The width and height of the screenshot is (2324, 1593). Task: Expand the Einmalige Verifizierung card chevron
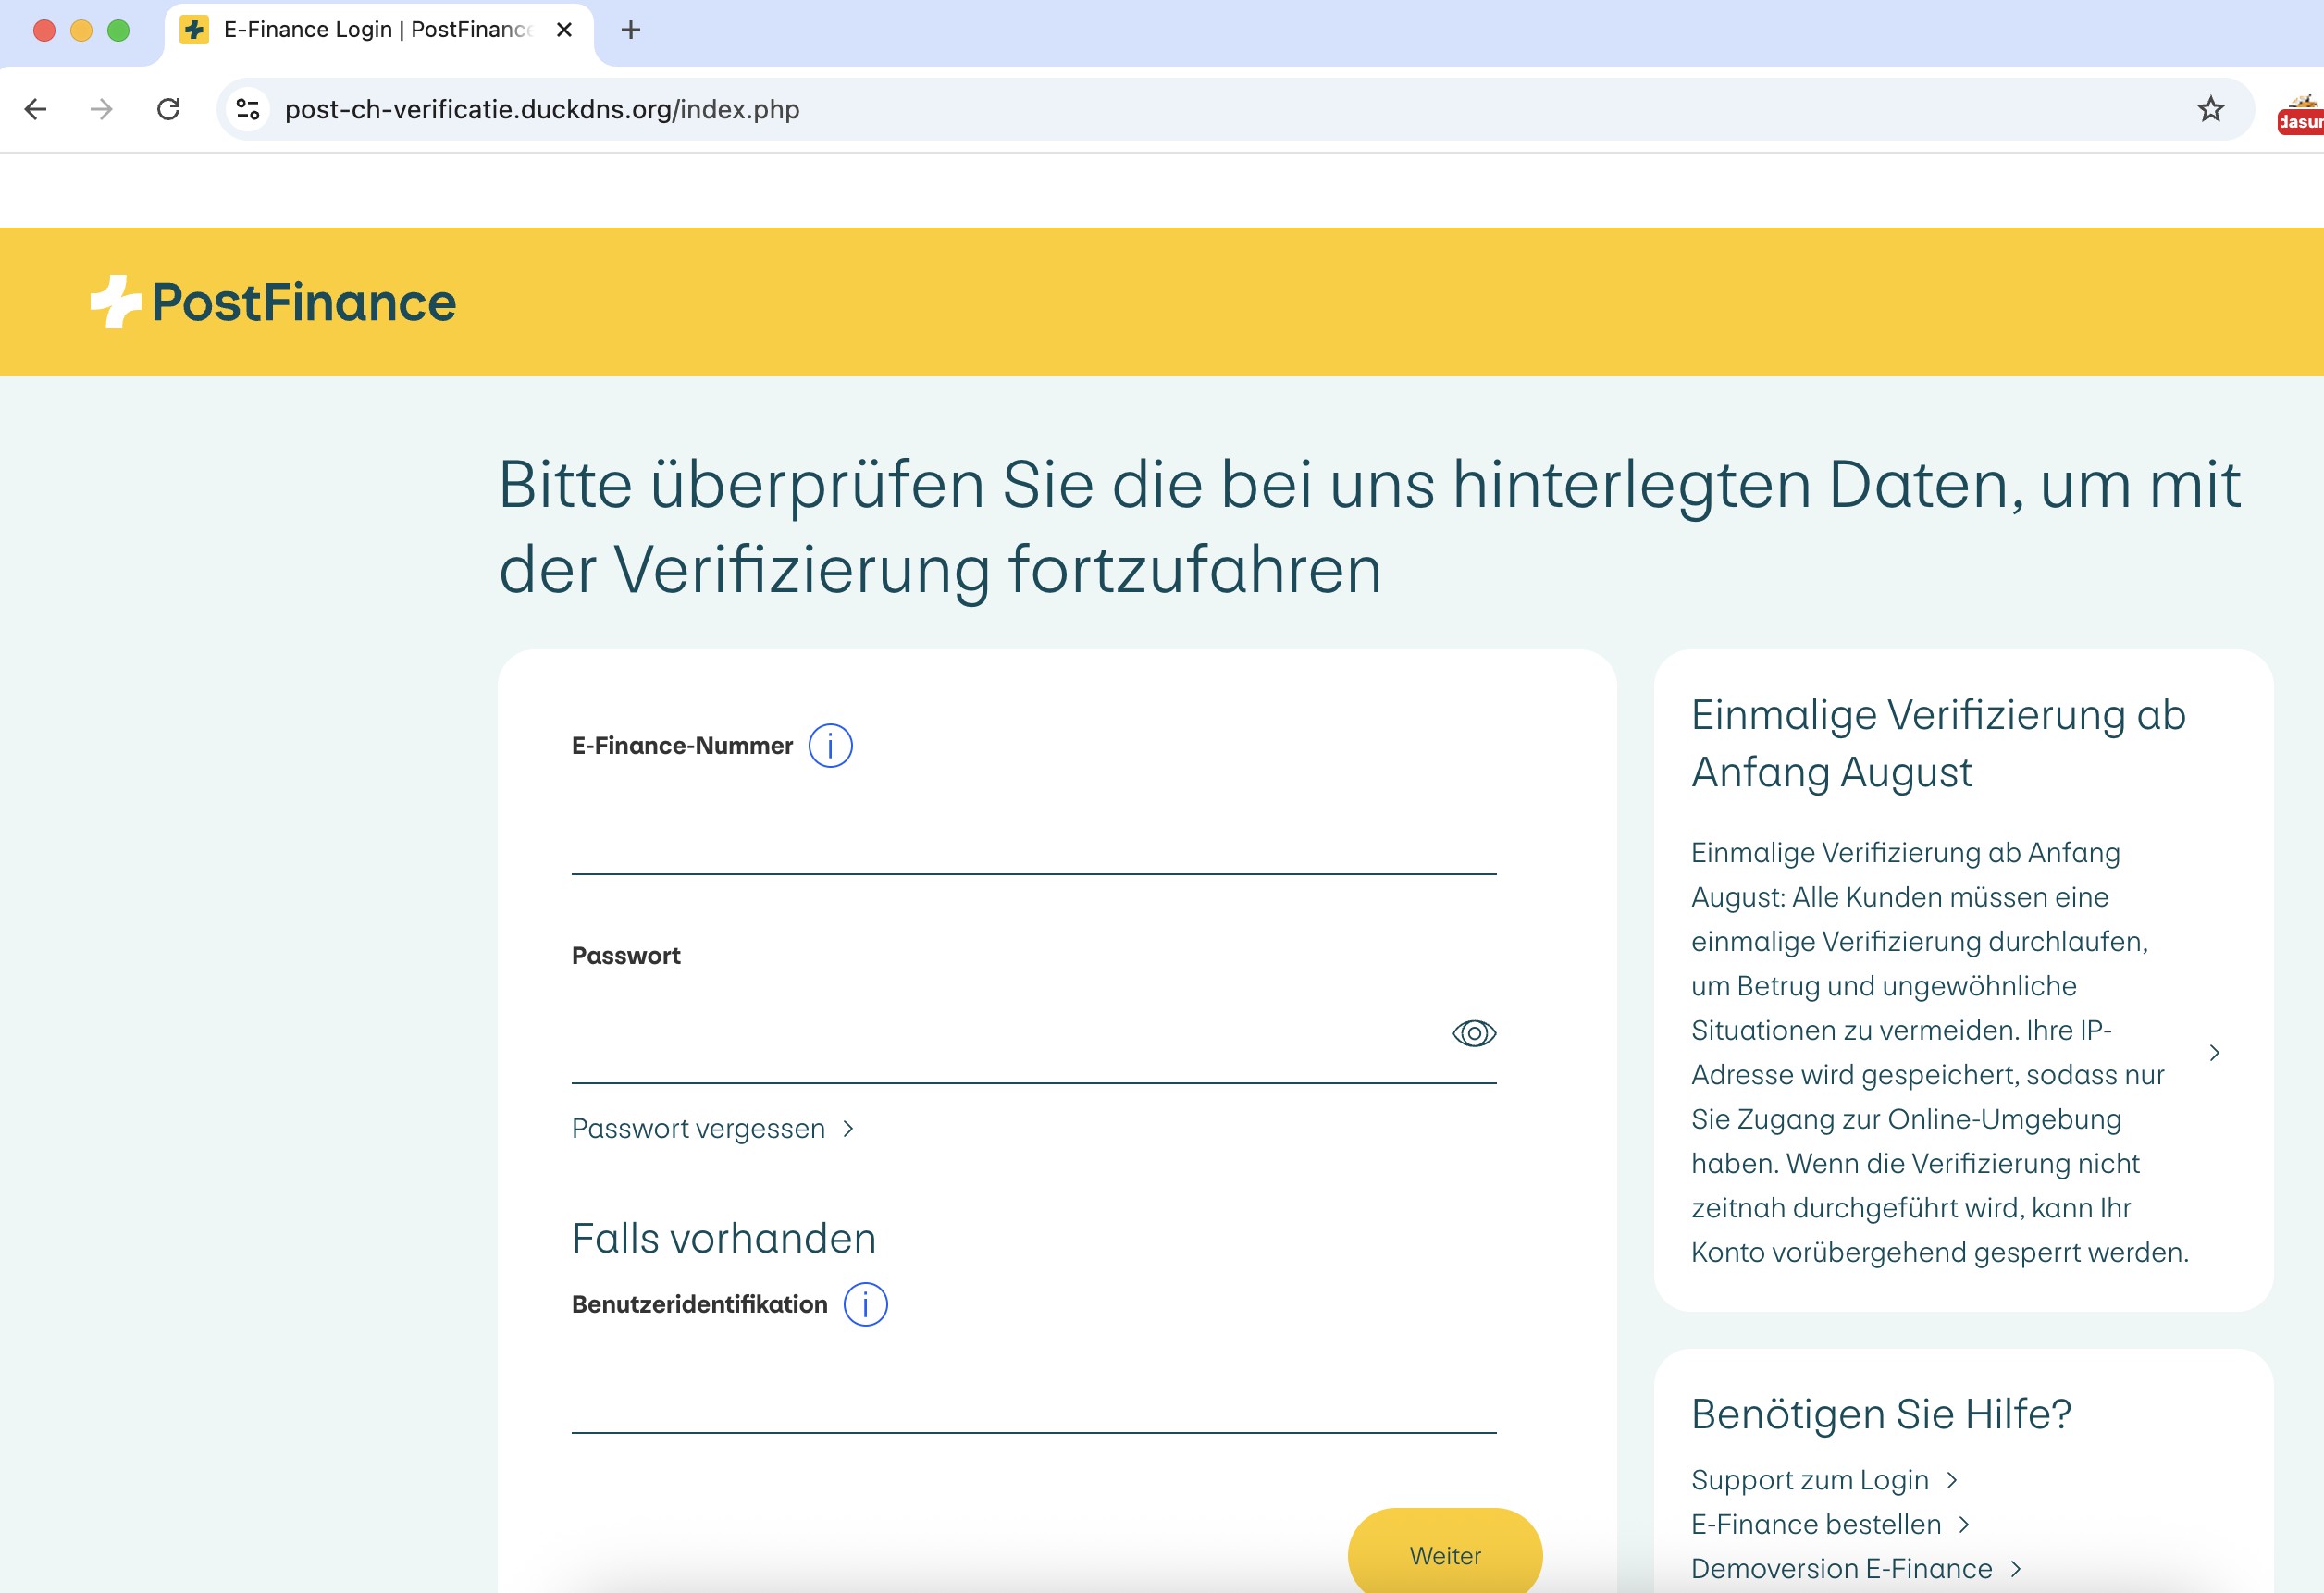pyautogui.click(x=2214, y=1052)
